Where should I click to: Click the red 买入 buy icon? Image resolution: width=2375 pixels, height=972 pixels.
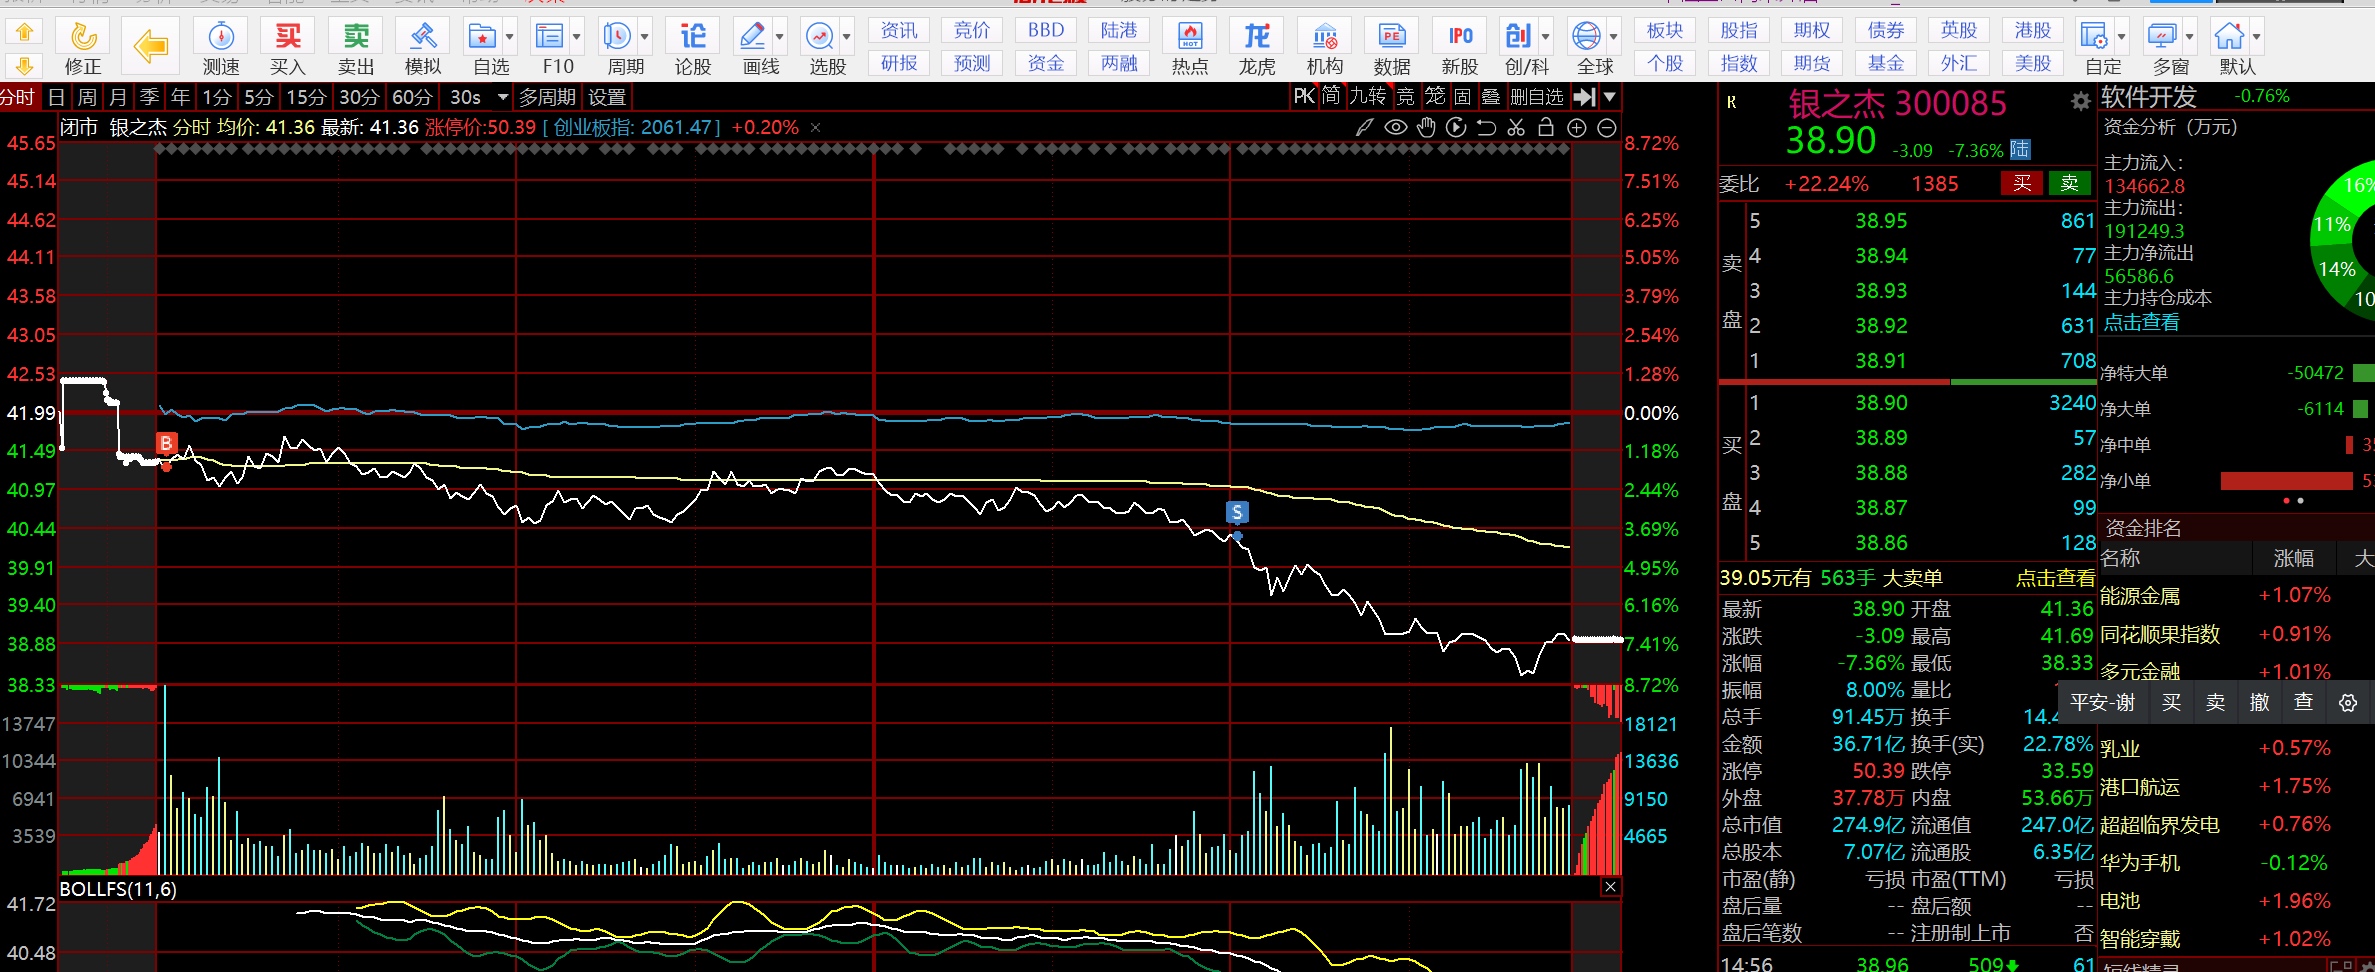(288, 37)
